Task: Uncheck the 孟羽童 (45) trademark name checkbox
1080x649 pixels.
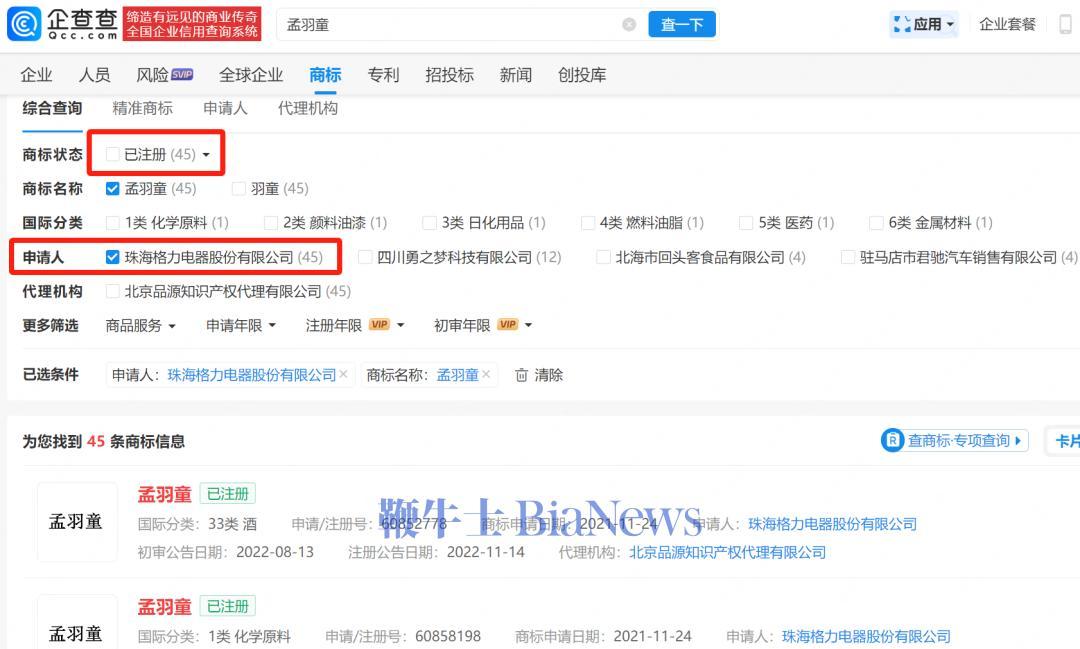Action: (112, 189)
